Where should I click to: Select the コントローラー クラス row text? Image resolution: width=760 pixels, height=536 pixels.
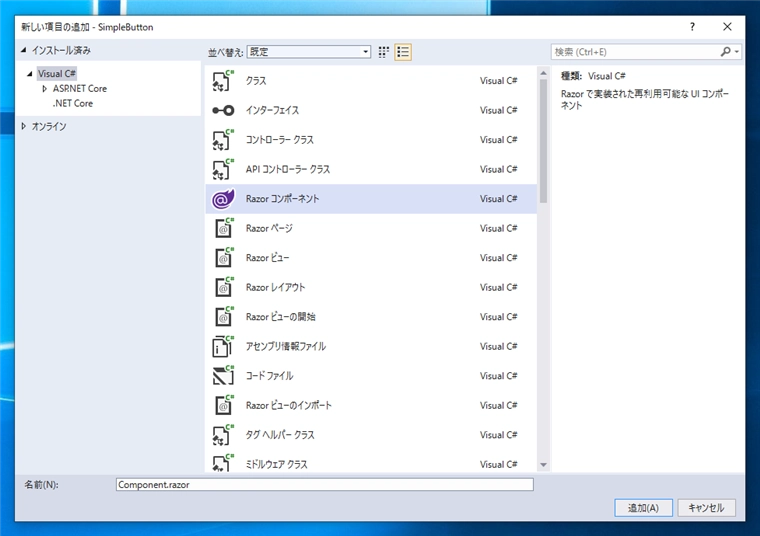coord(280,140)
